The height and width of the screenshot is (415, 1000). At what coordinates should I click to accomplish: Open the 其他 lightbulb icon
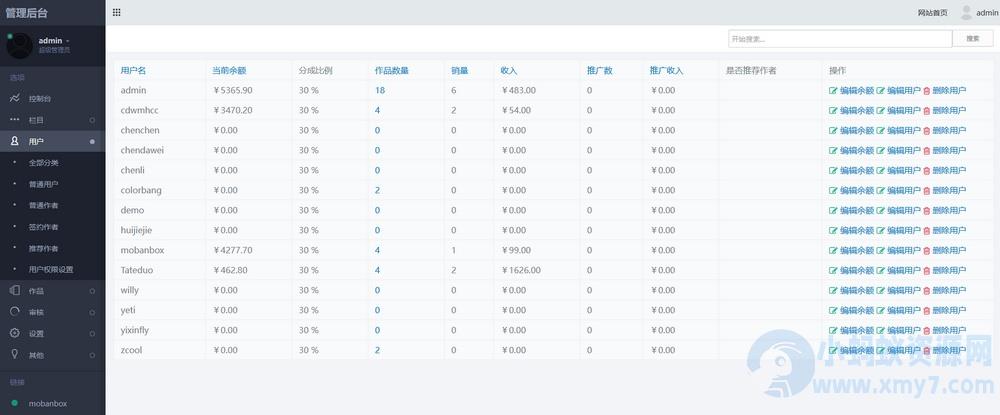coord(15,354)
